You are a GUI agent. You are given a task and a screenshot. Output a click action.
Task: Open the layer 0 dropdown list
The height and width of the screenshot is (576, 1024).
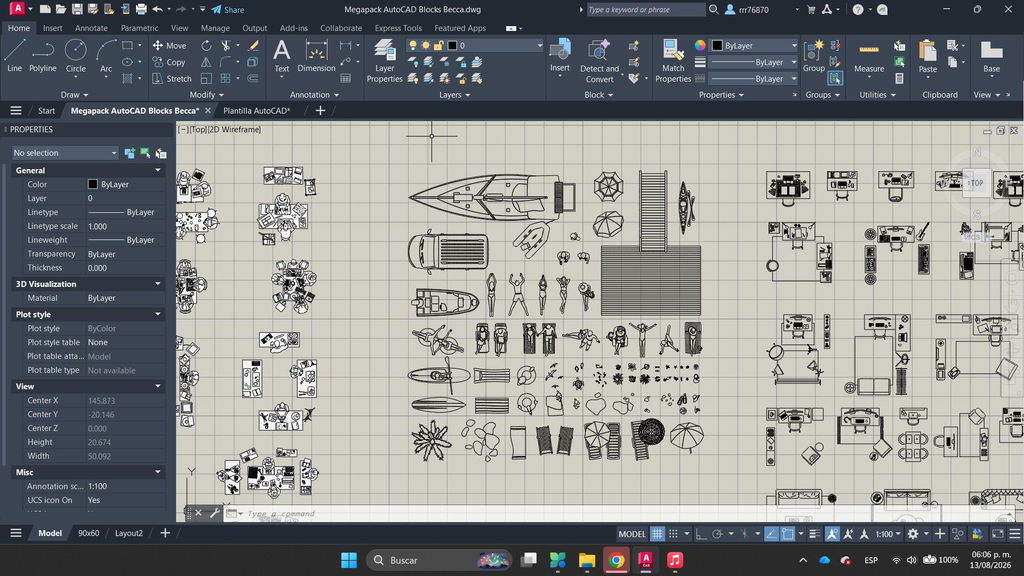(494, 45)
